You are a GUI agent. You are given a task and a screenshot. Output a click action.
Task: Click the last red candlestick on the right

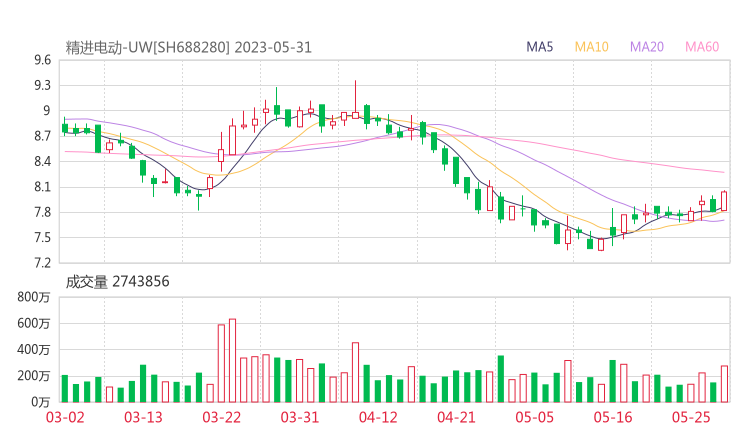[724, 201]
